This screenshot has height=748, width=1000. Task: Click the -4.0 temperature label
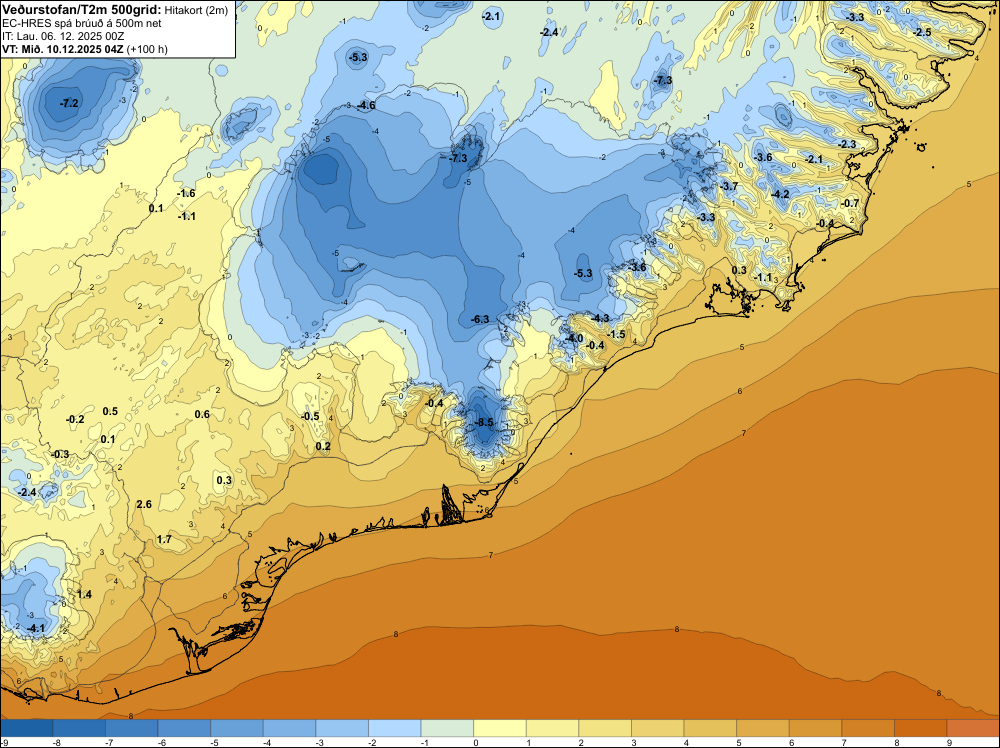[574, 338]
